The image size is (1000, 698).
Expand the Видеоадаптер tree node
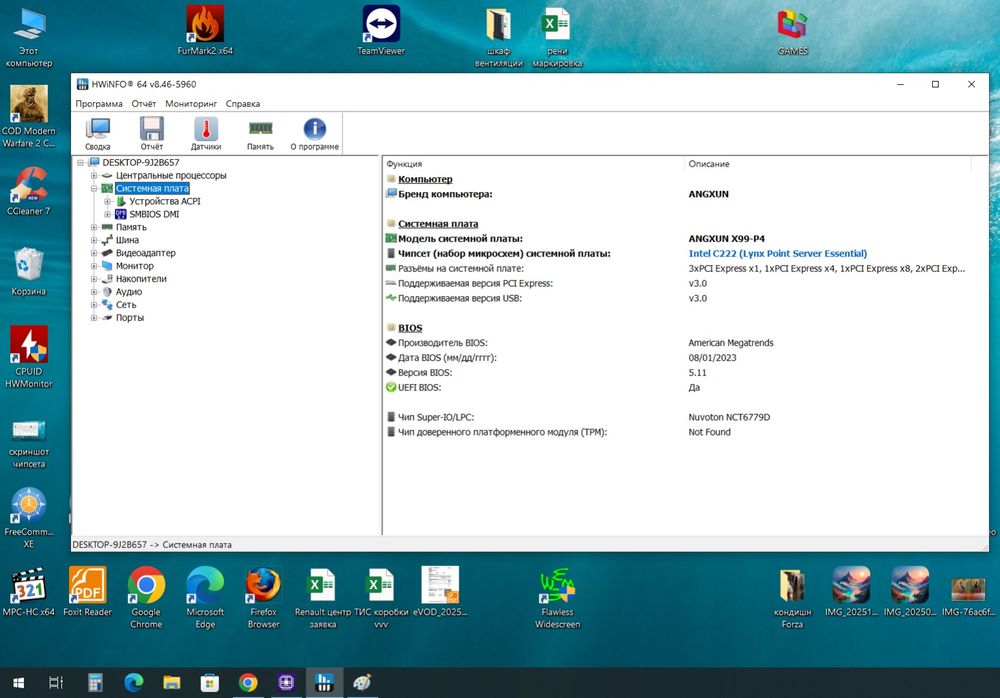pos(94,253)
